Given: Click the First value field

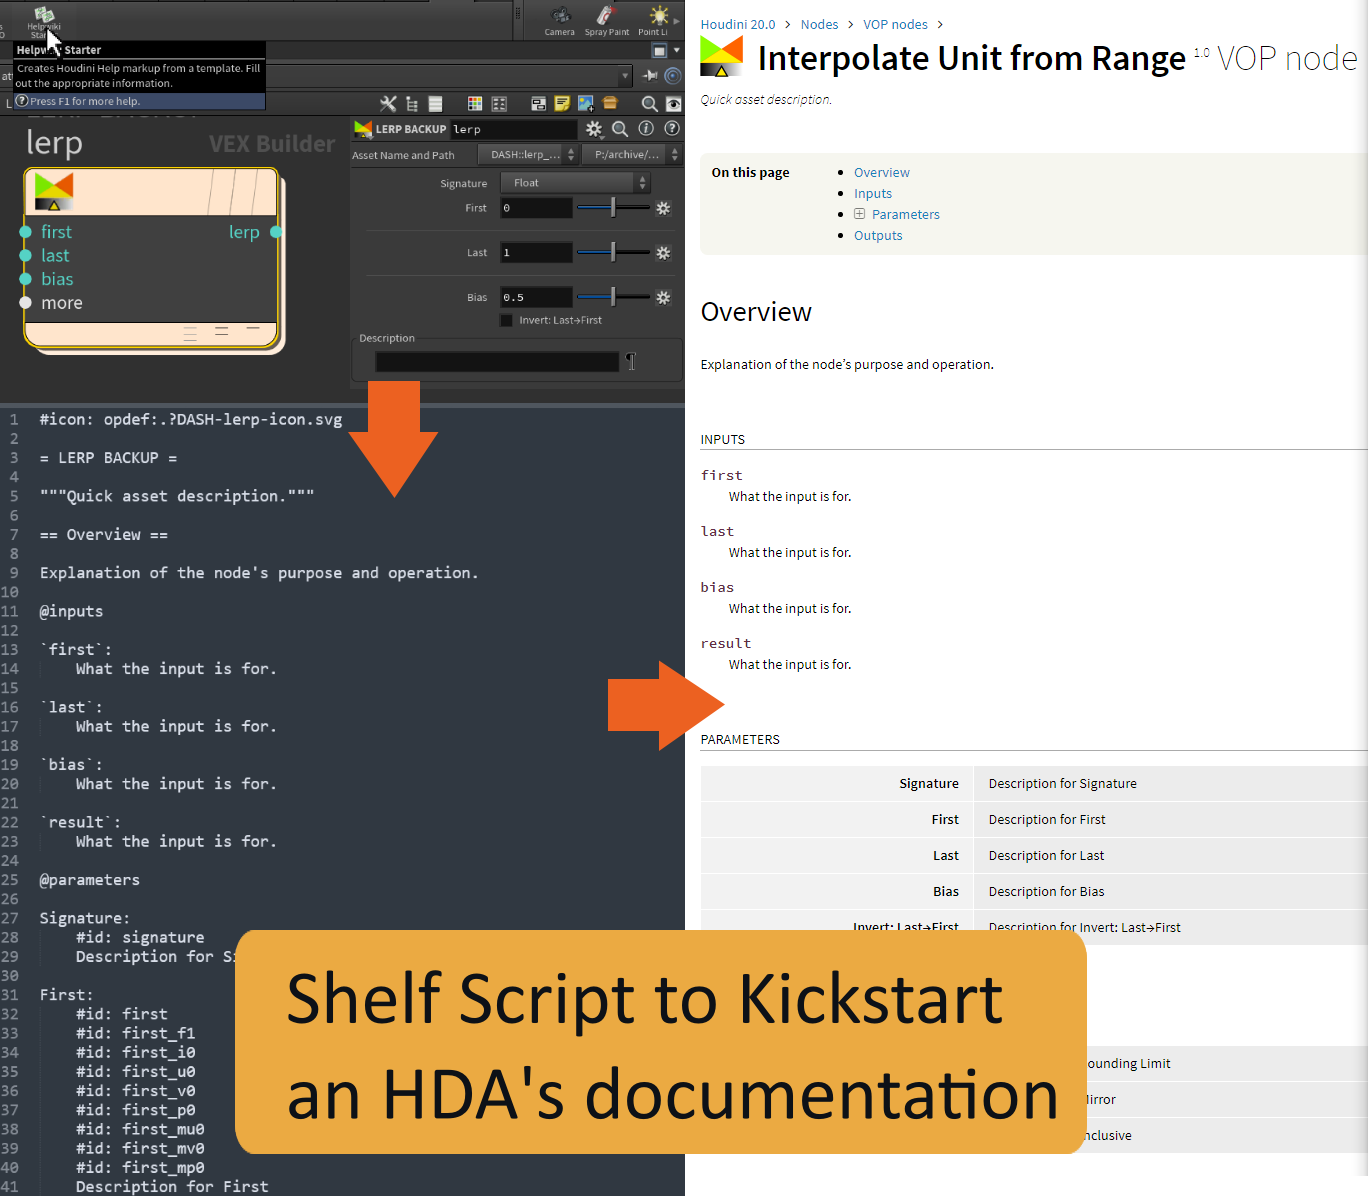Looking at the screenshot, I should 536,208.
